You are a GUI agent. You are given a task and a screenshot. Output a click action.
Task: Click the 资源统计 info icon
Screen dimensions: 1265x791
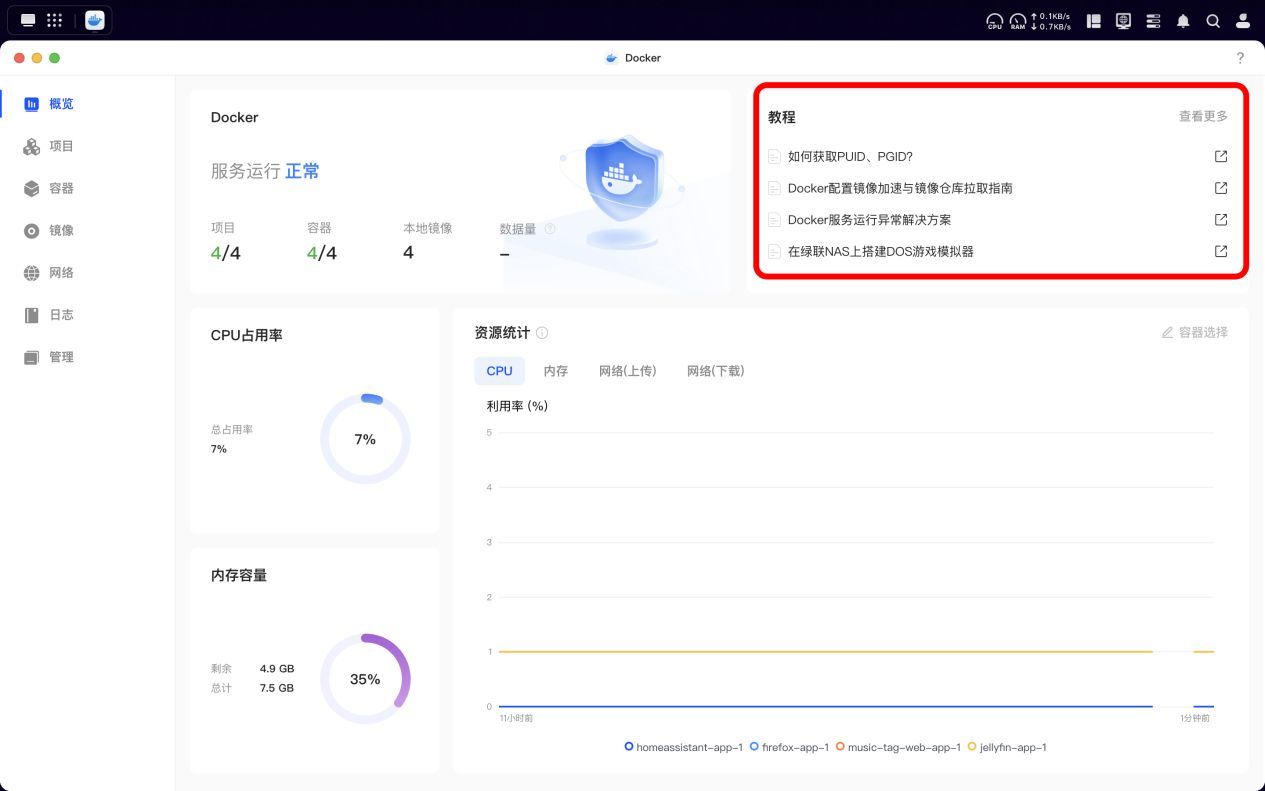[x=542, y=333]
